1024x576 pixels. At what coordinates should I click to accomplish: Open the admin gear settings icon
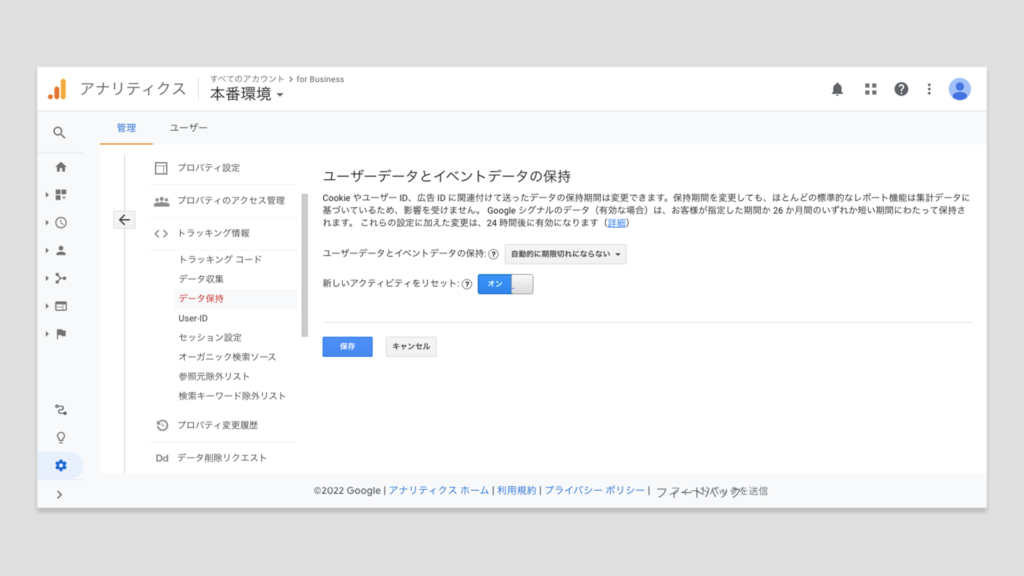(61, 465)
